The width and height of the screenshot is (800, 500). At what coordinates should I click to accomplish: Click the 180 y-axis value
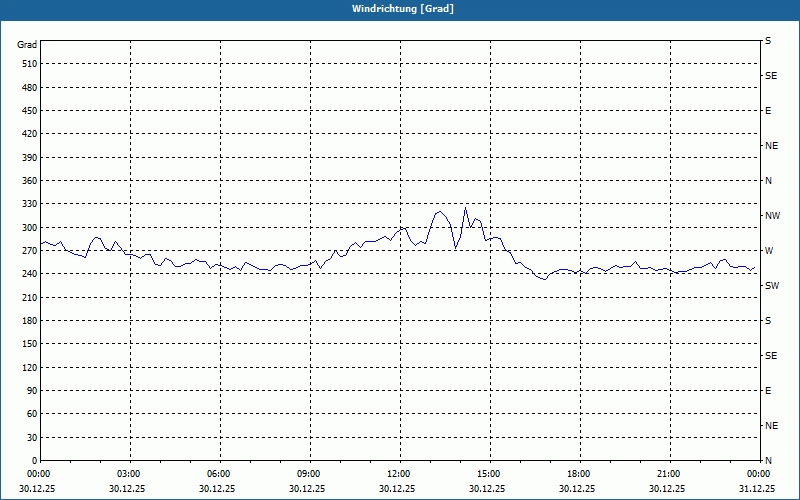30,320
